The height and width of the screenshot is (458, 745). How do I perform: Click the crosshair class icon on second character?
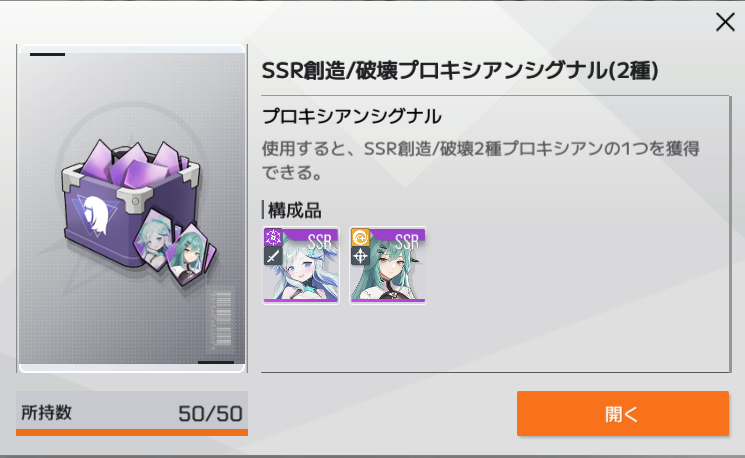point(360,256)
